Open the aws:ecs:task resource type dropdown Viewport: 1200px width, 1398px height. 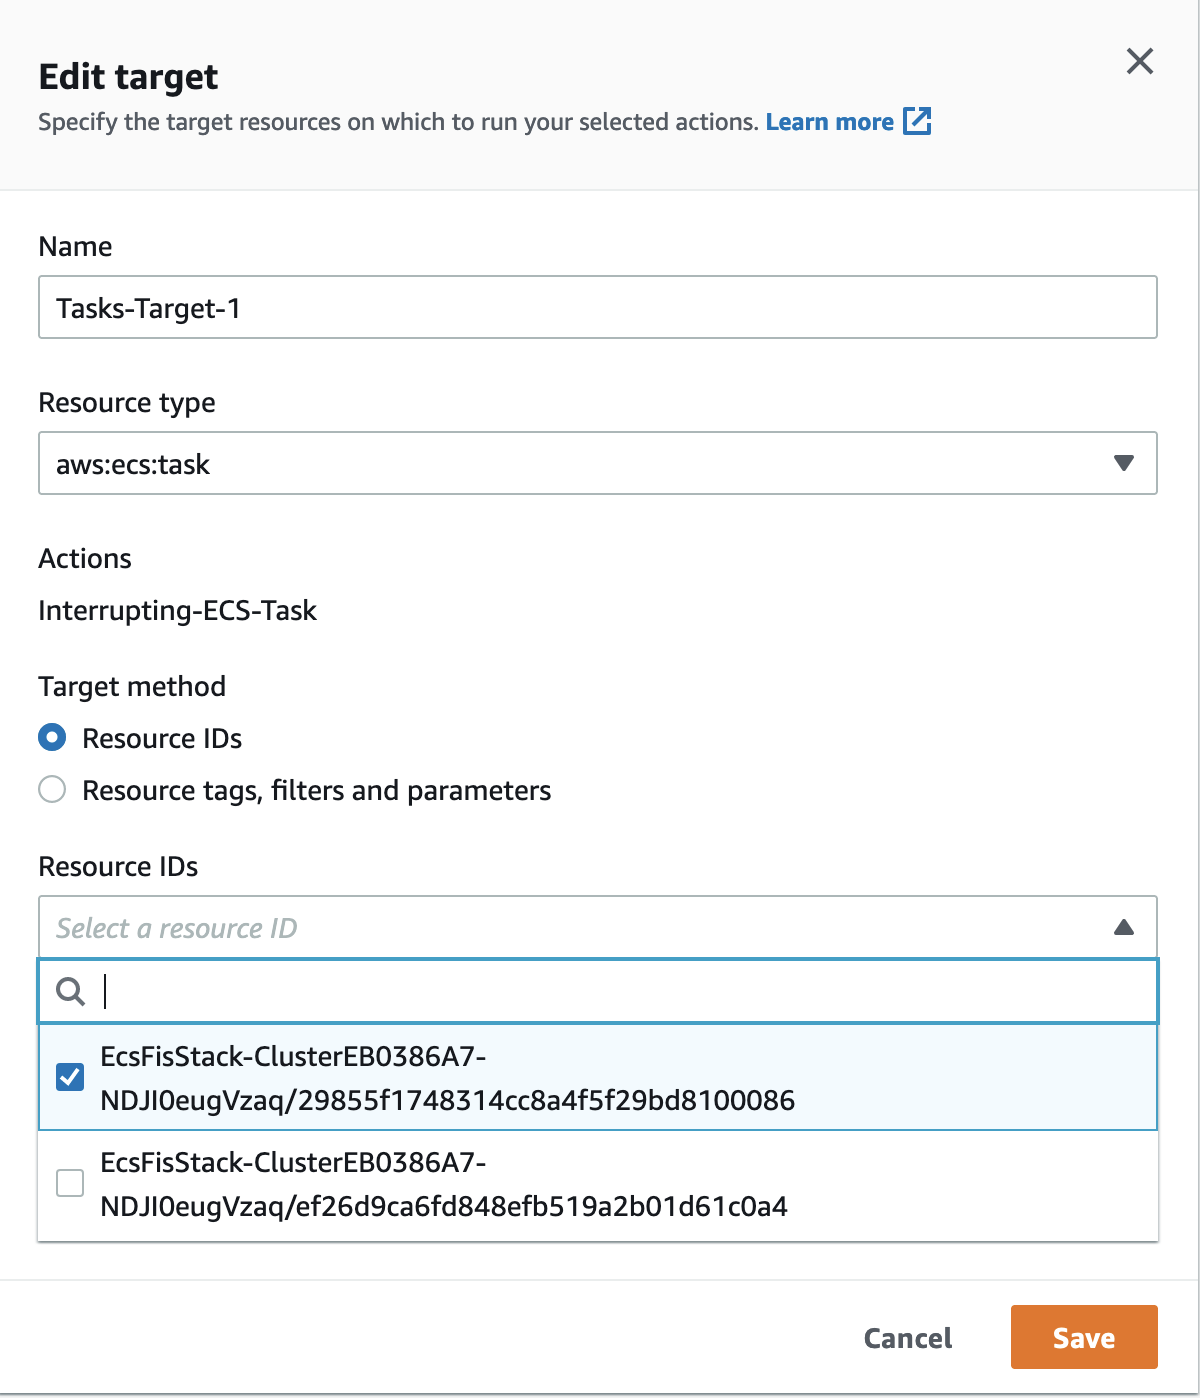pyautogui.click(x=598, y=463)
